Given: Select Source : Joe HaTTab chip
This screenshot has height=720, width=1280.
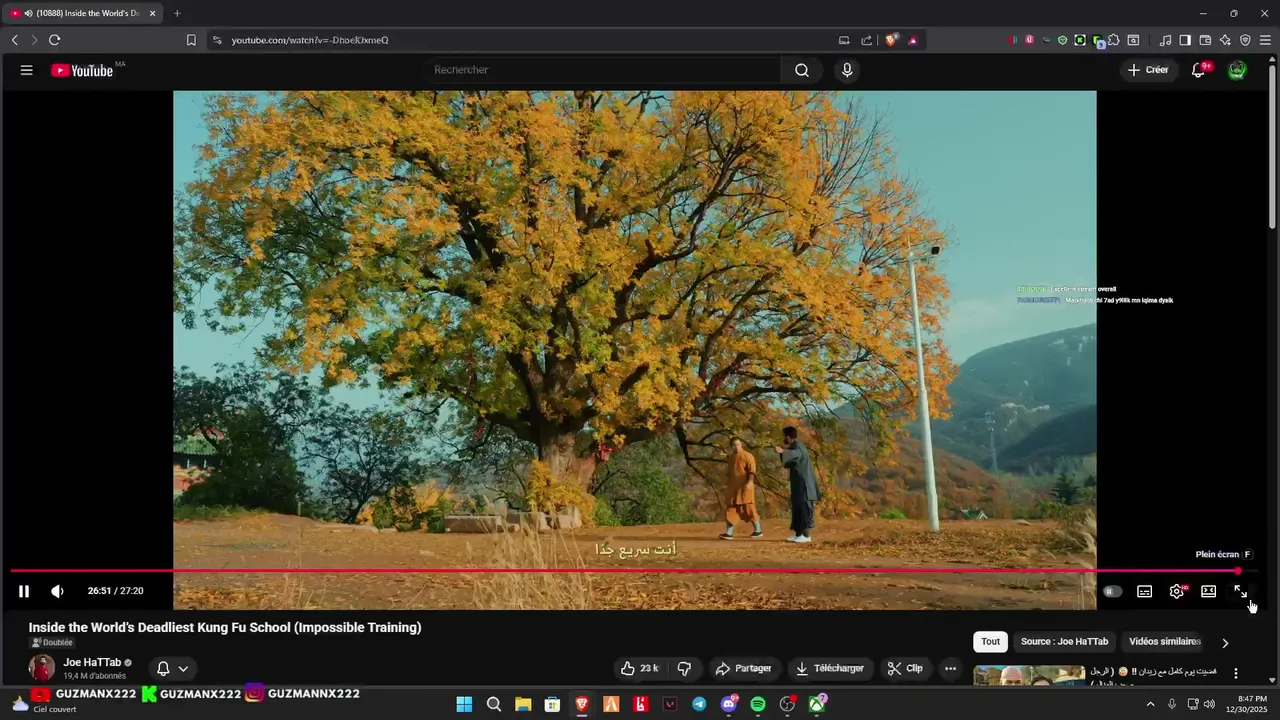Looking at the screenshot, I should click(1064, 642).
